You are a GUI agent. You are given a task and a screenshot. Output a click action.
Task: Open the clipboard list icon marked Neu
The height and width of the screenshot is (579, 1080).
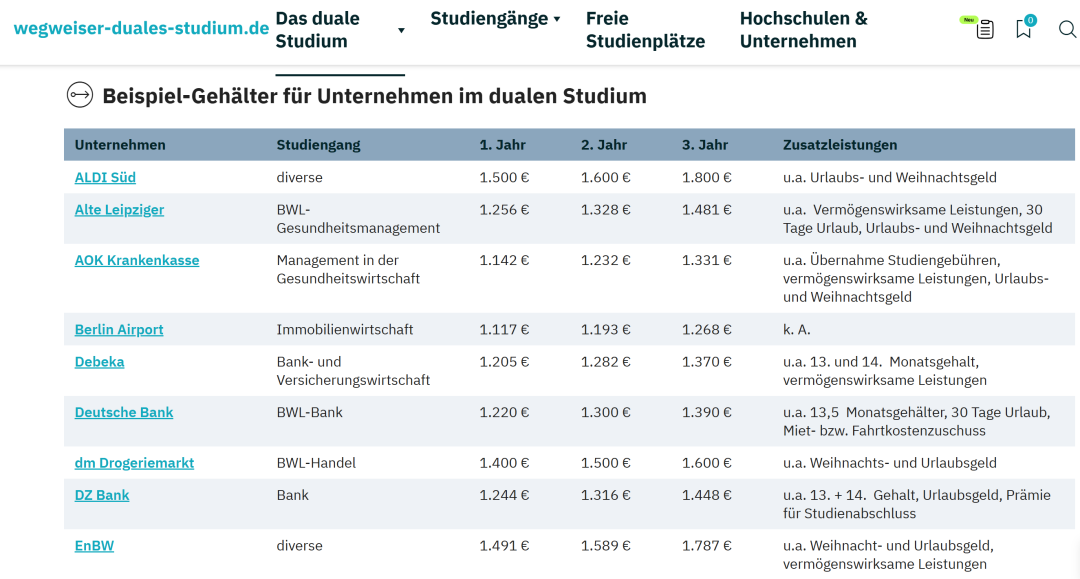pyautogui.click(x=984, y=29)
